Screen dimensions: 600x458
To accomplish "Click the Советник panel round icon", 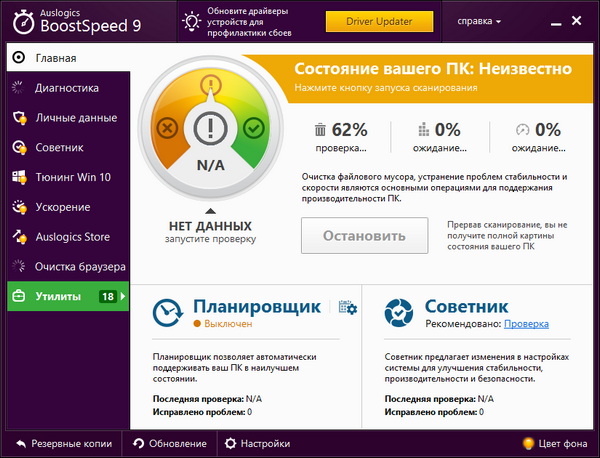I will tap(399, 313).
